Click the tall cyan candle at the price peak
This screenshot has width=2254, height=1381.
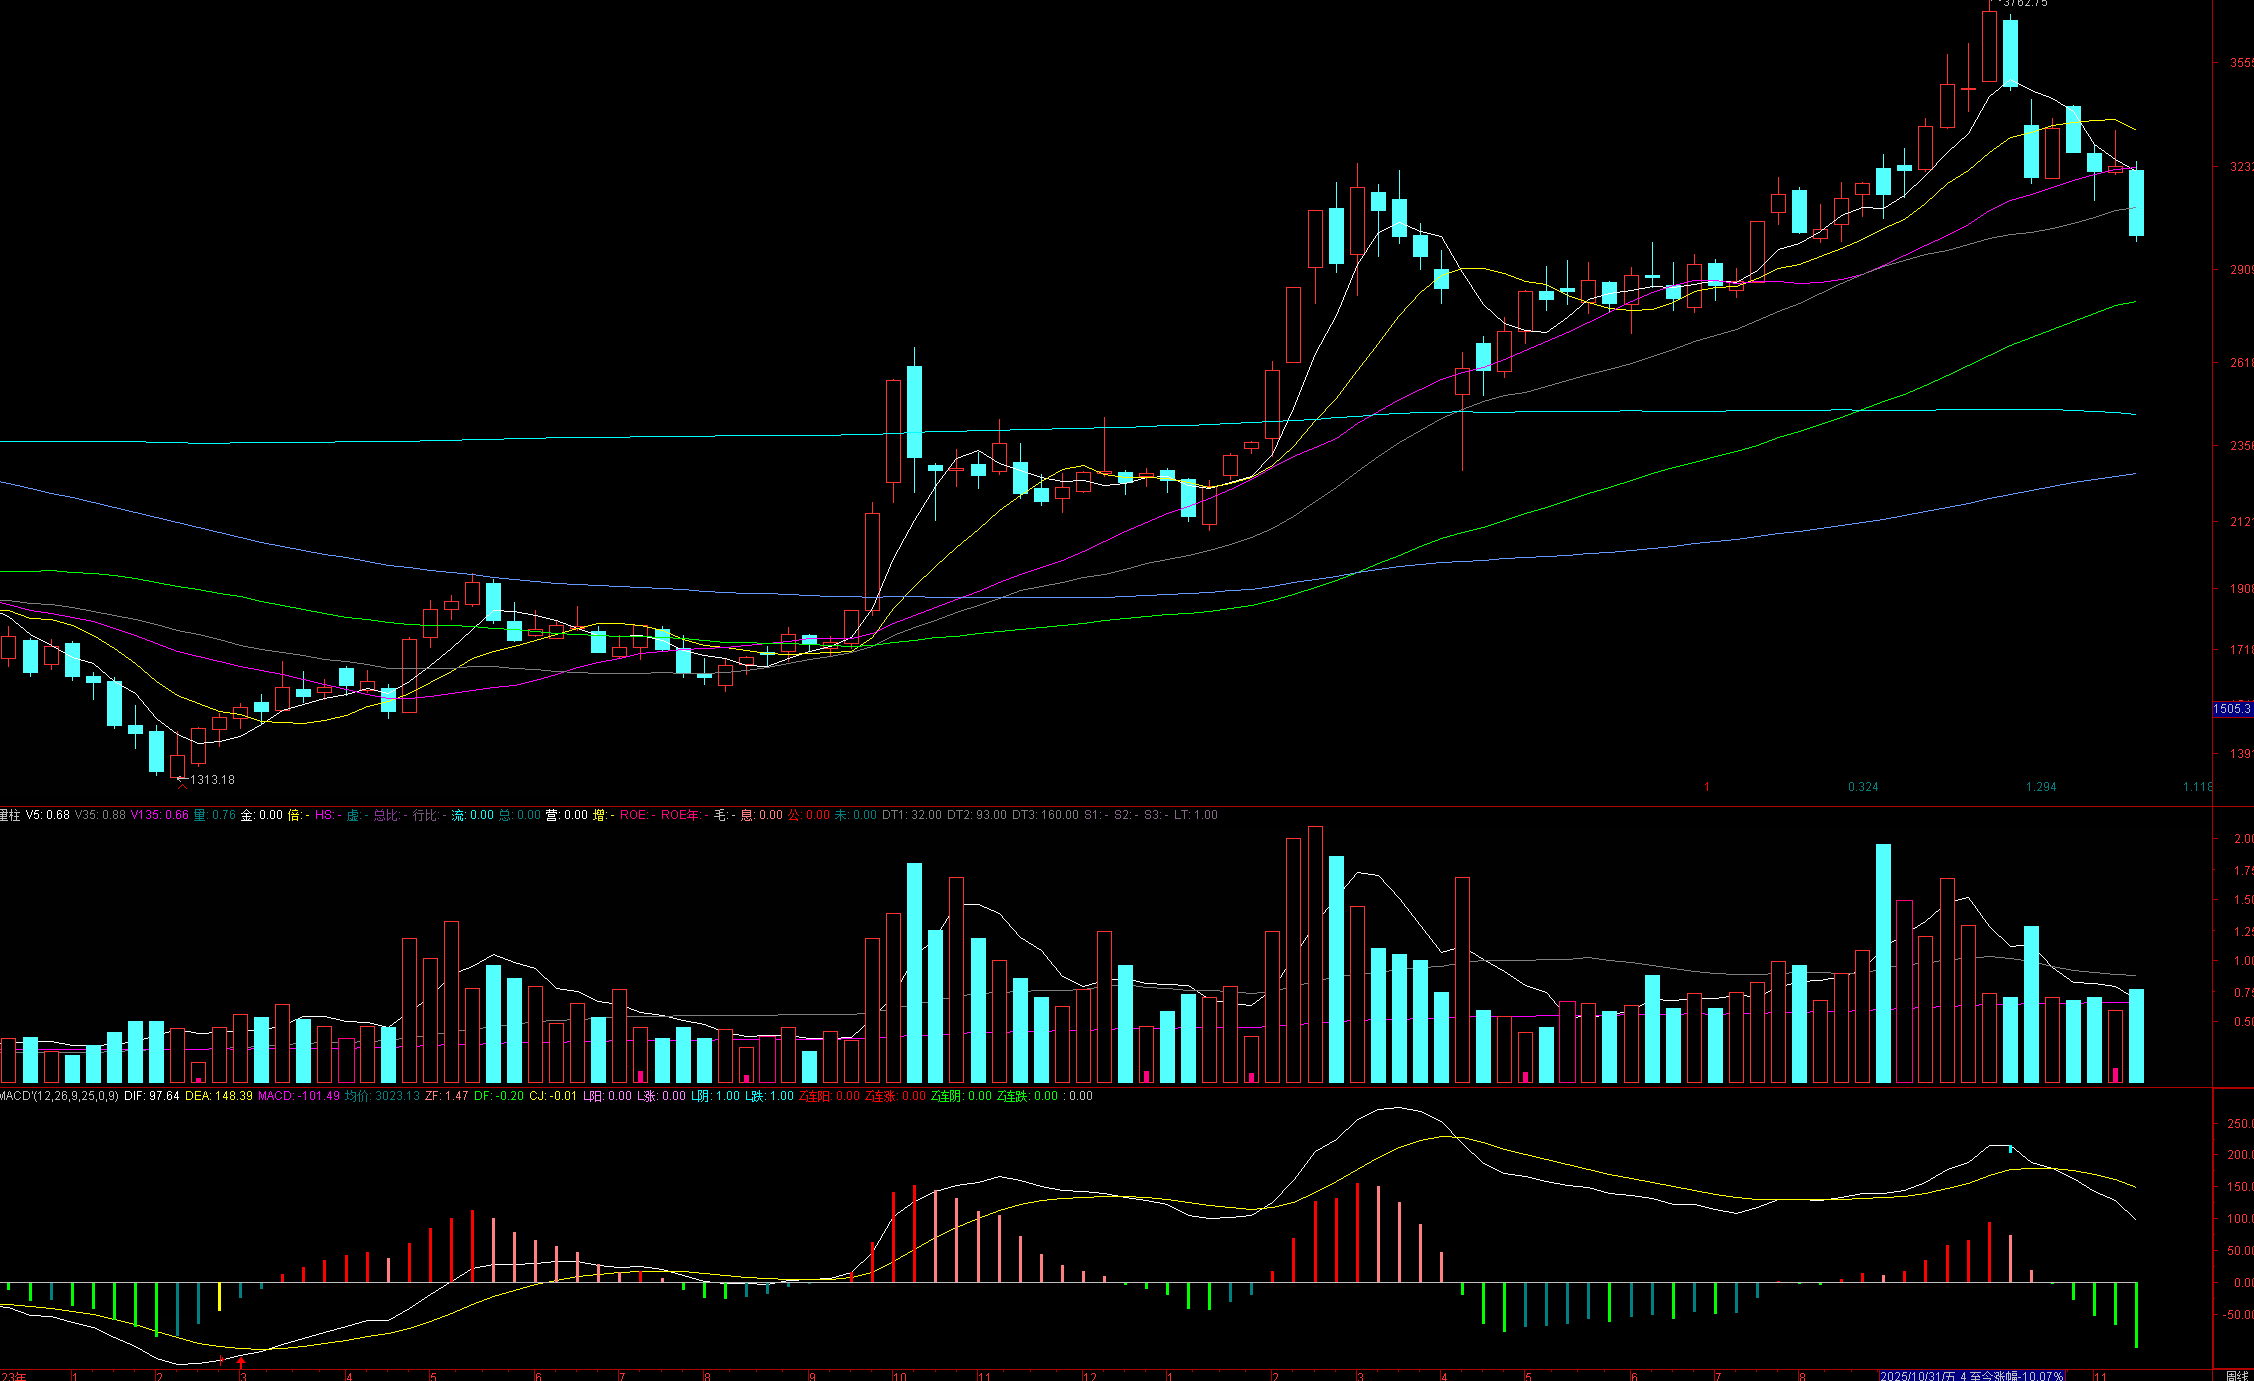tap(2010, 53)
